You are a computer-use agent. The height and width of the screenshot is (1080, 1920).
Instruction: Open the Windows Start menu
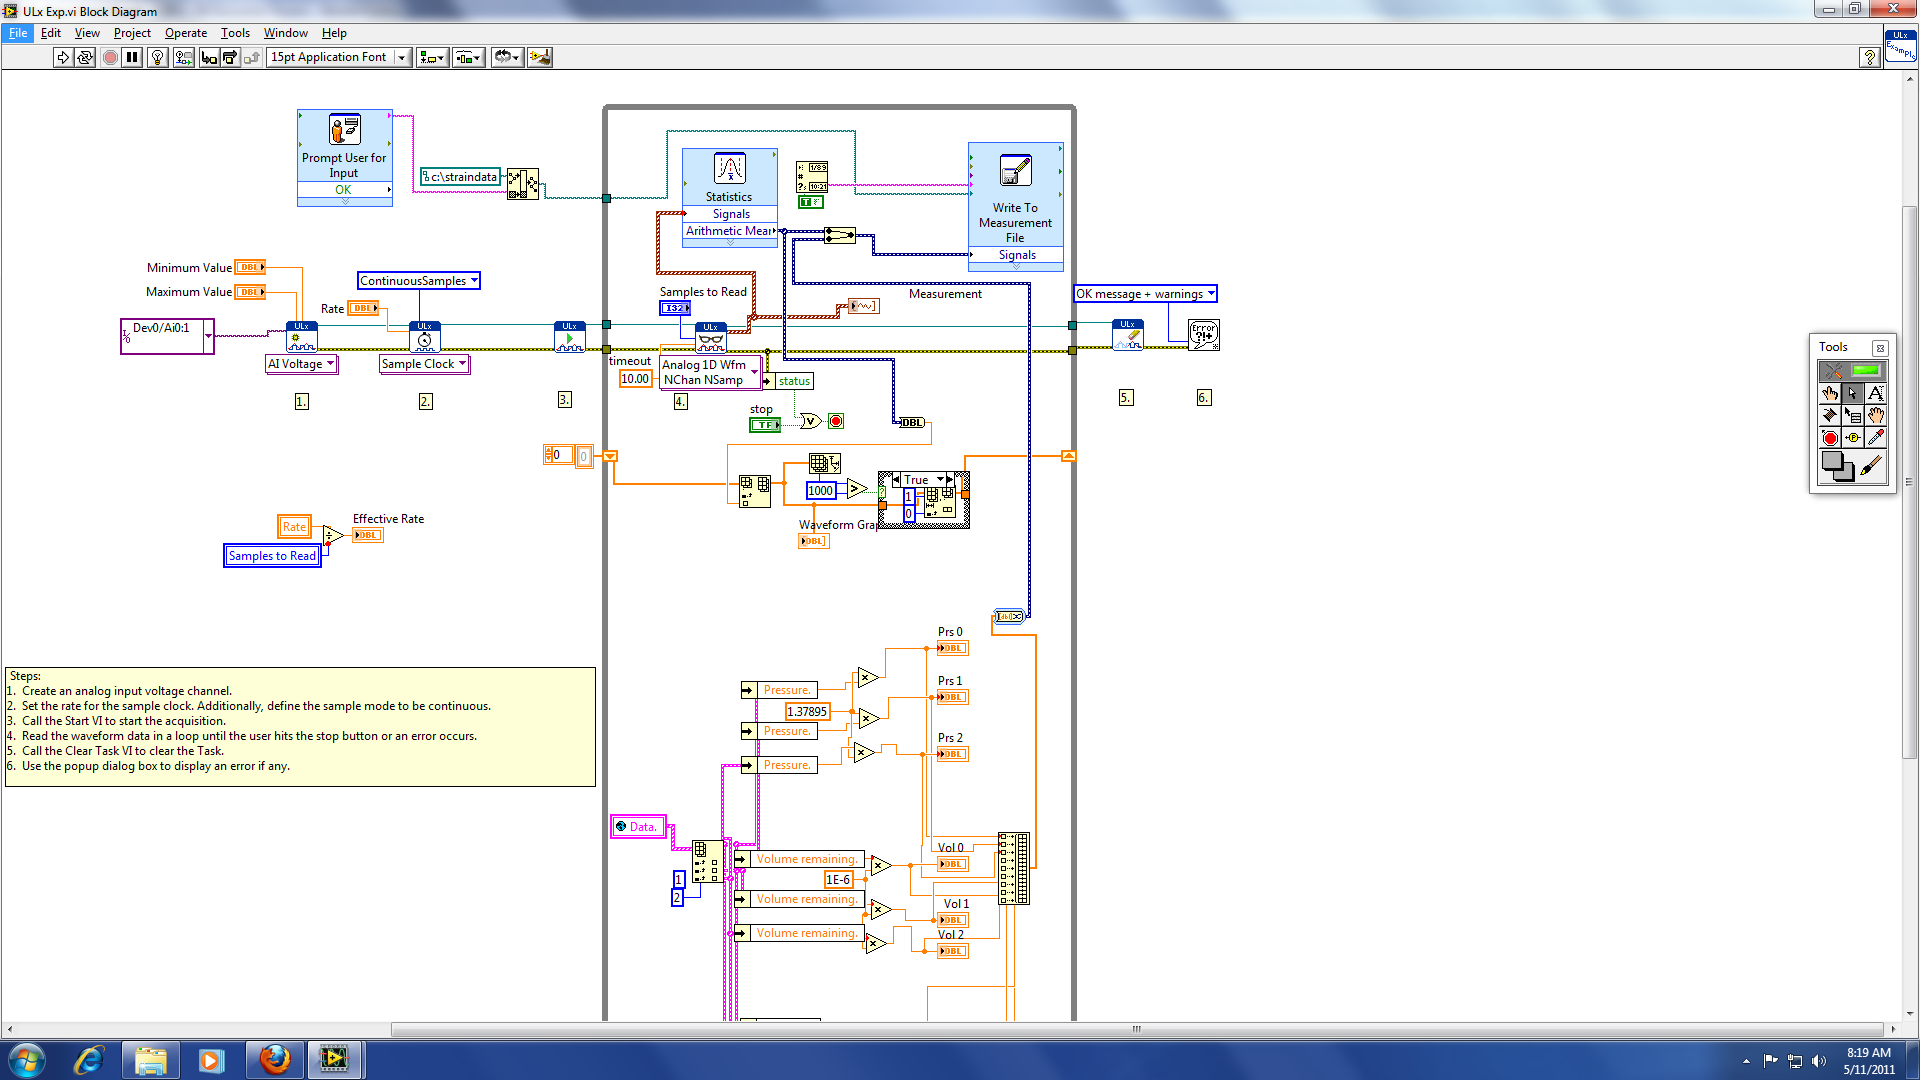26,1060
